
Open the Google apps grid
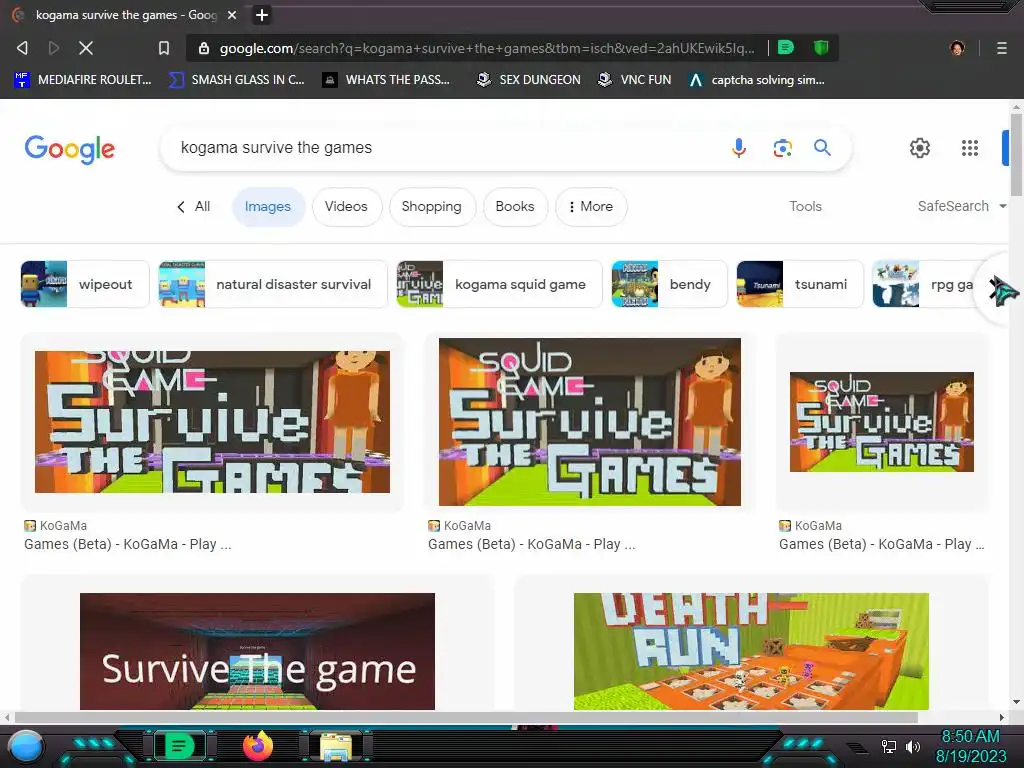pyautogui.click(x=970, y=148)
